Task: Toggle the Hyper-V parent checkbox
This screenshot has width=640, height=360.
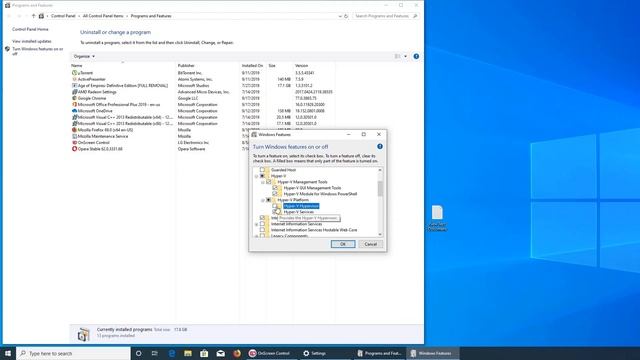Action: 262,176
